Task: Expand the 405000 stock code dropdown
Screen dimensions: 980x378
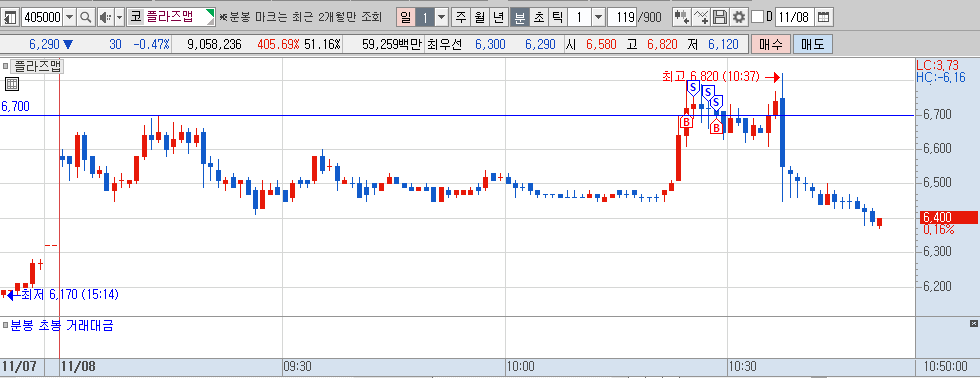Action: click(69, 17)
